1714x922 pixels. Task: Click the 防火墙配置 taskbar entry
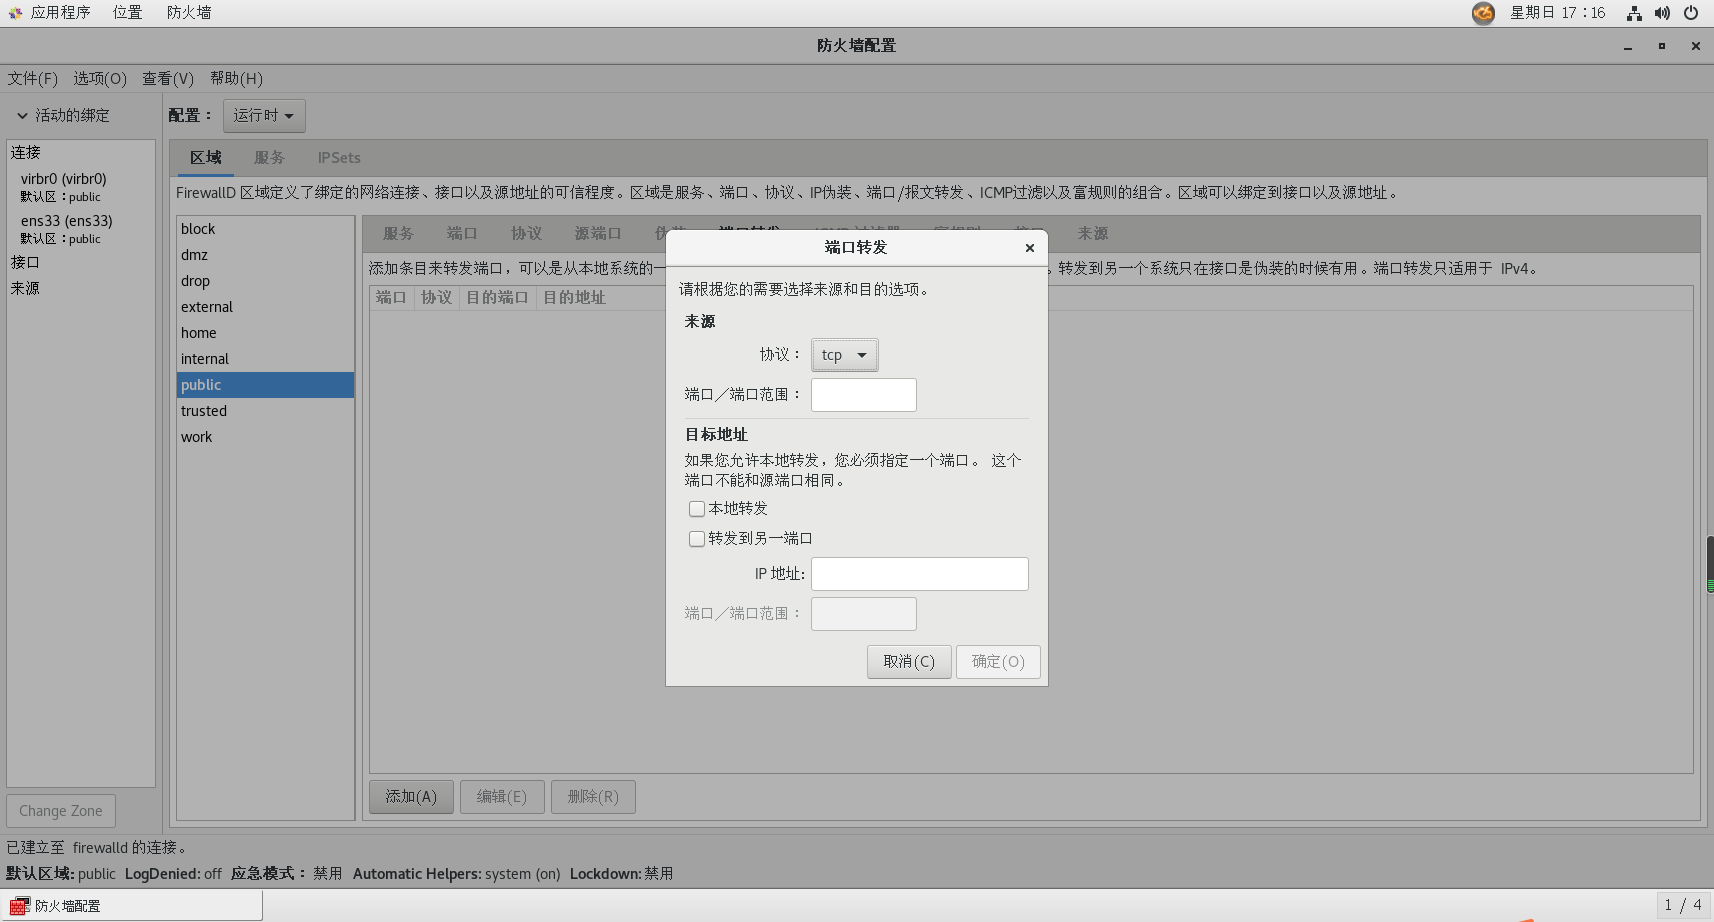(x=131, y=906)
